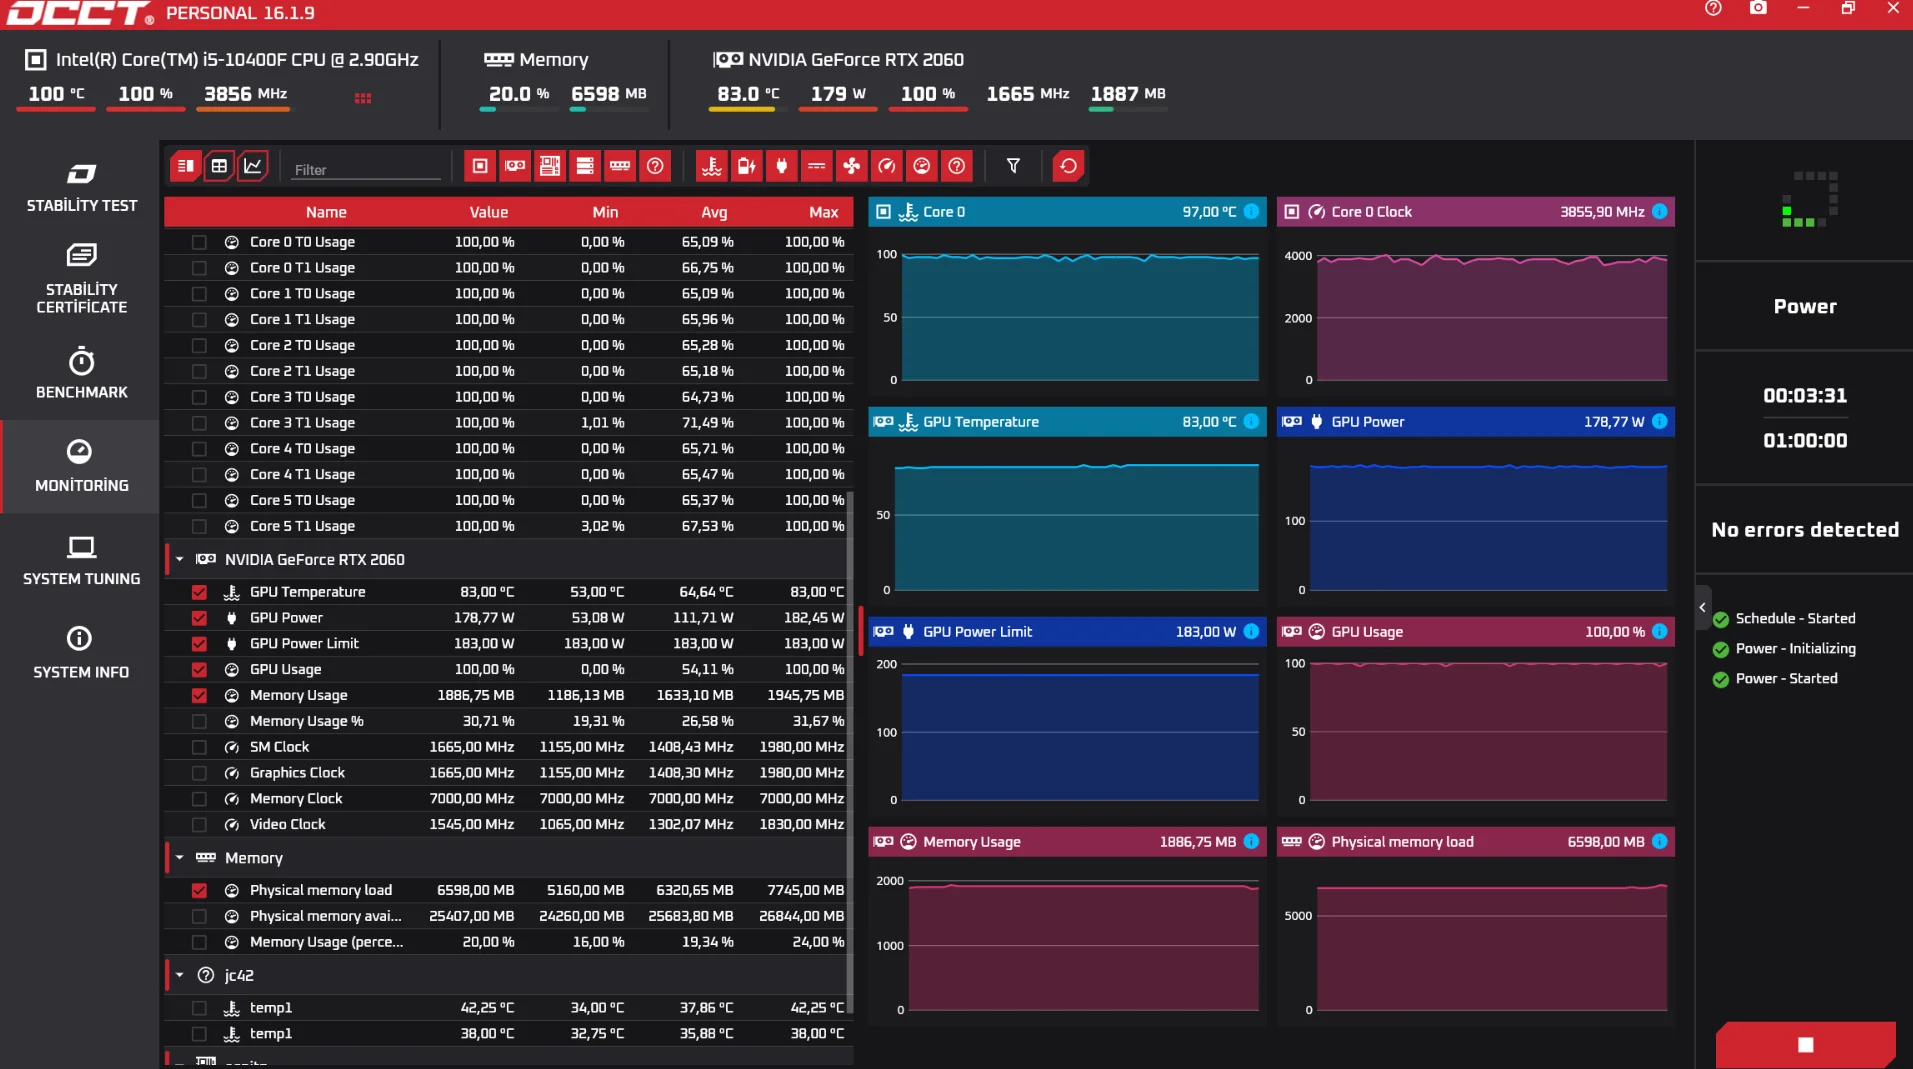Collapse the jc42 sensor group

[x=180, y=975]
